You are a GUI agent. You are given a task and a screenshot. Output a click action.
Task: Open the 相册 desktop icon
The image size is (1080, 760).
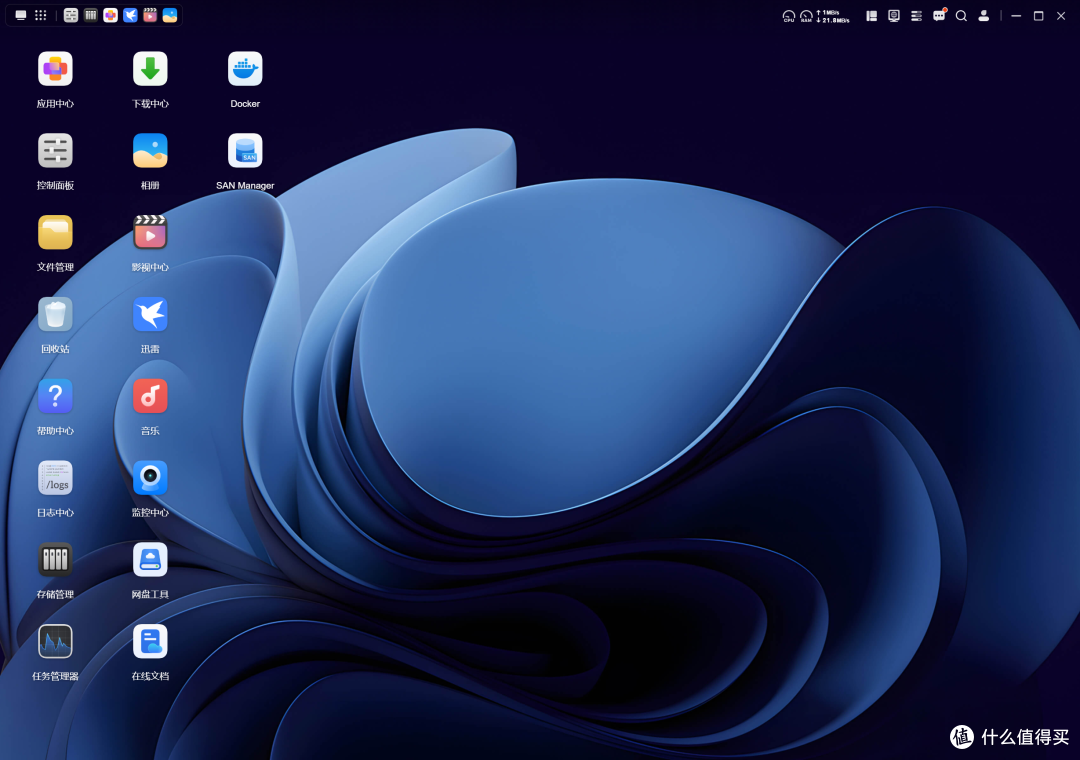tap(150, 151)
